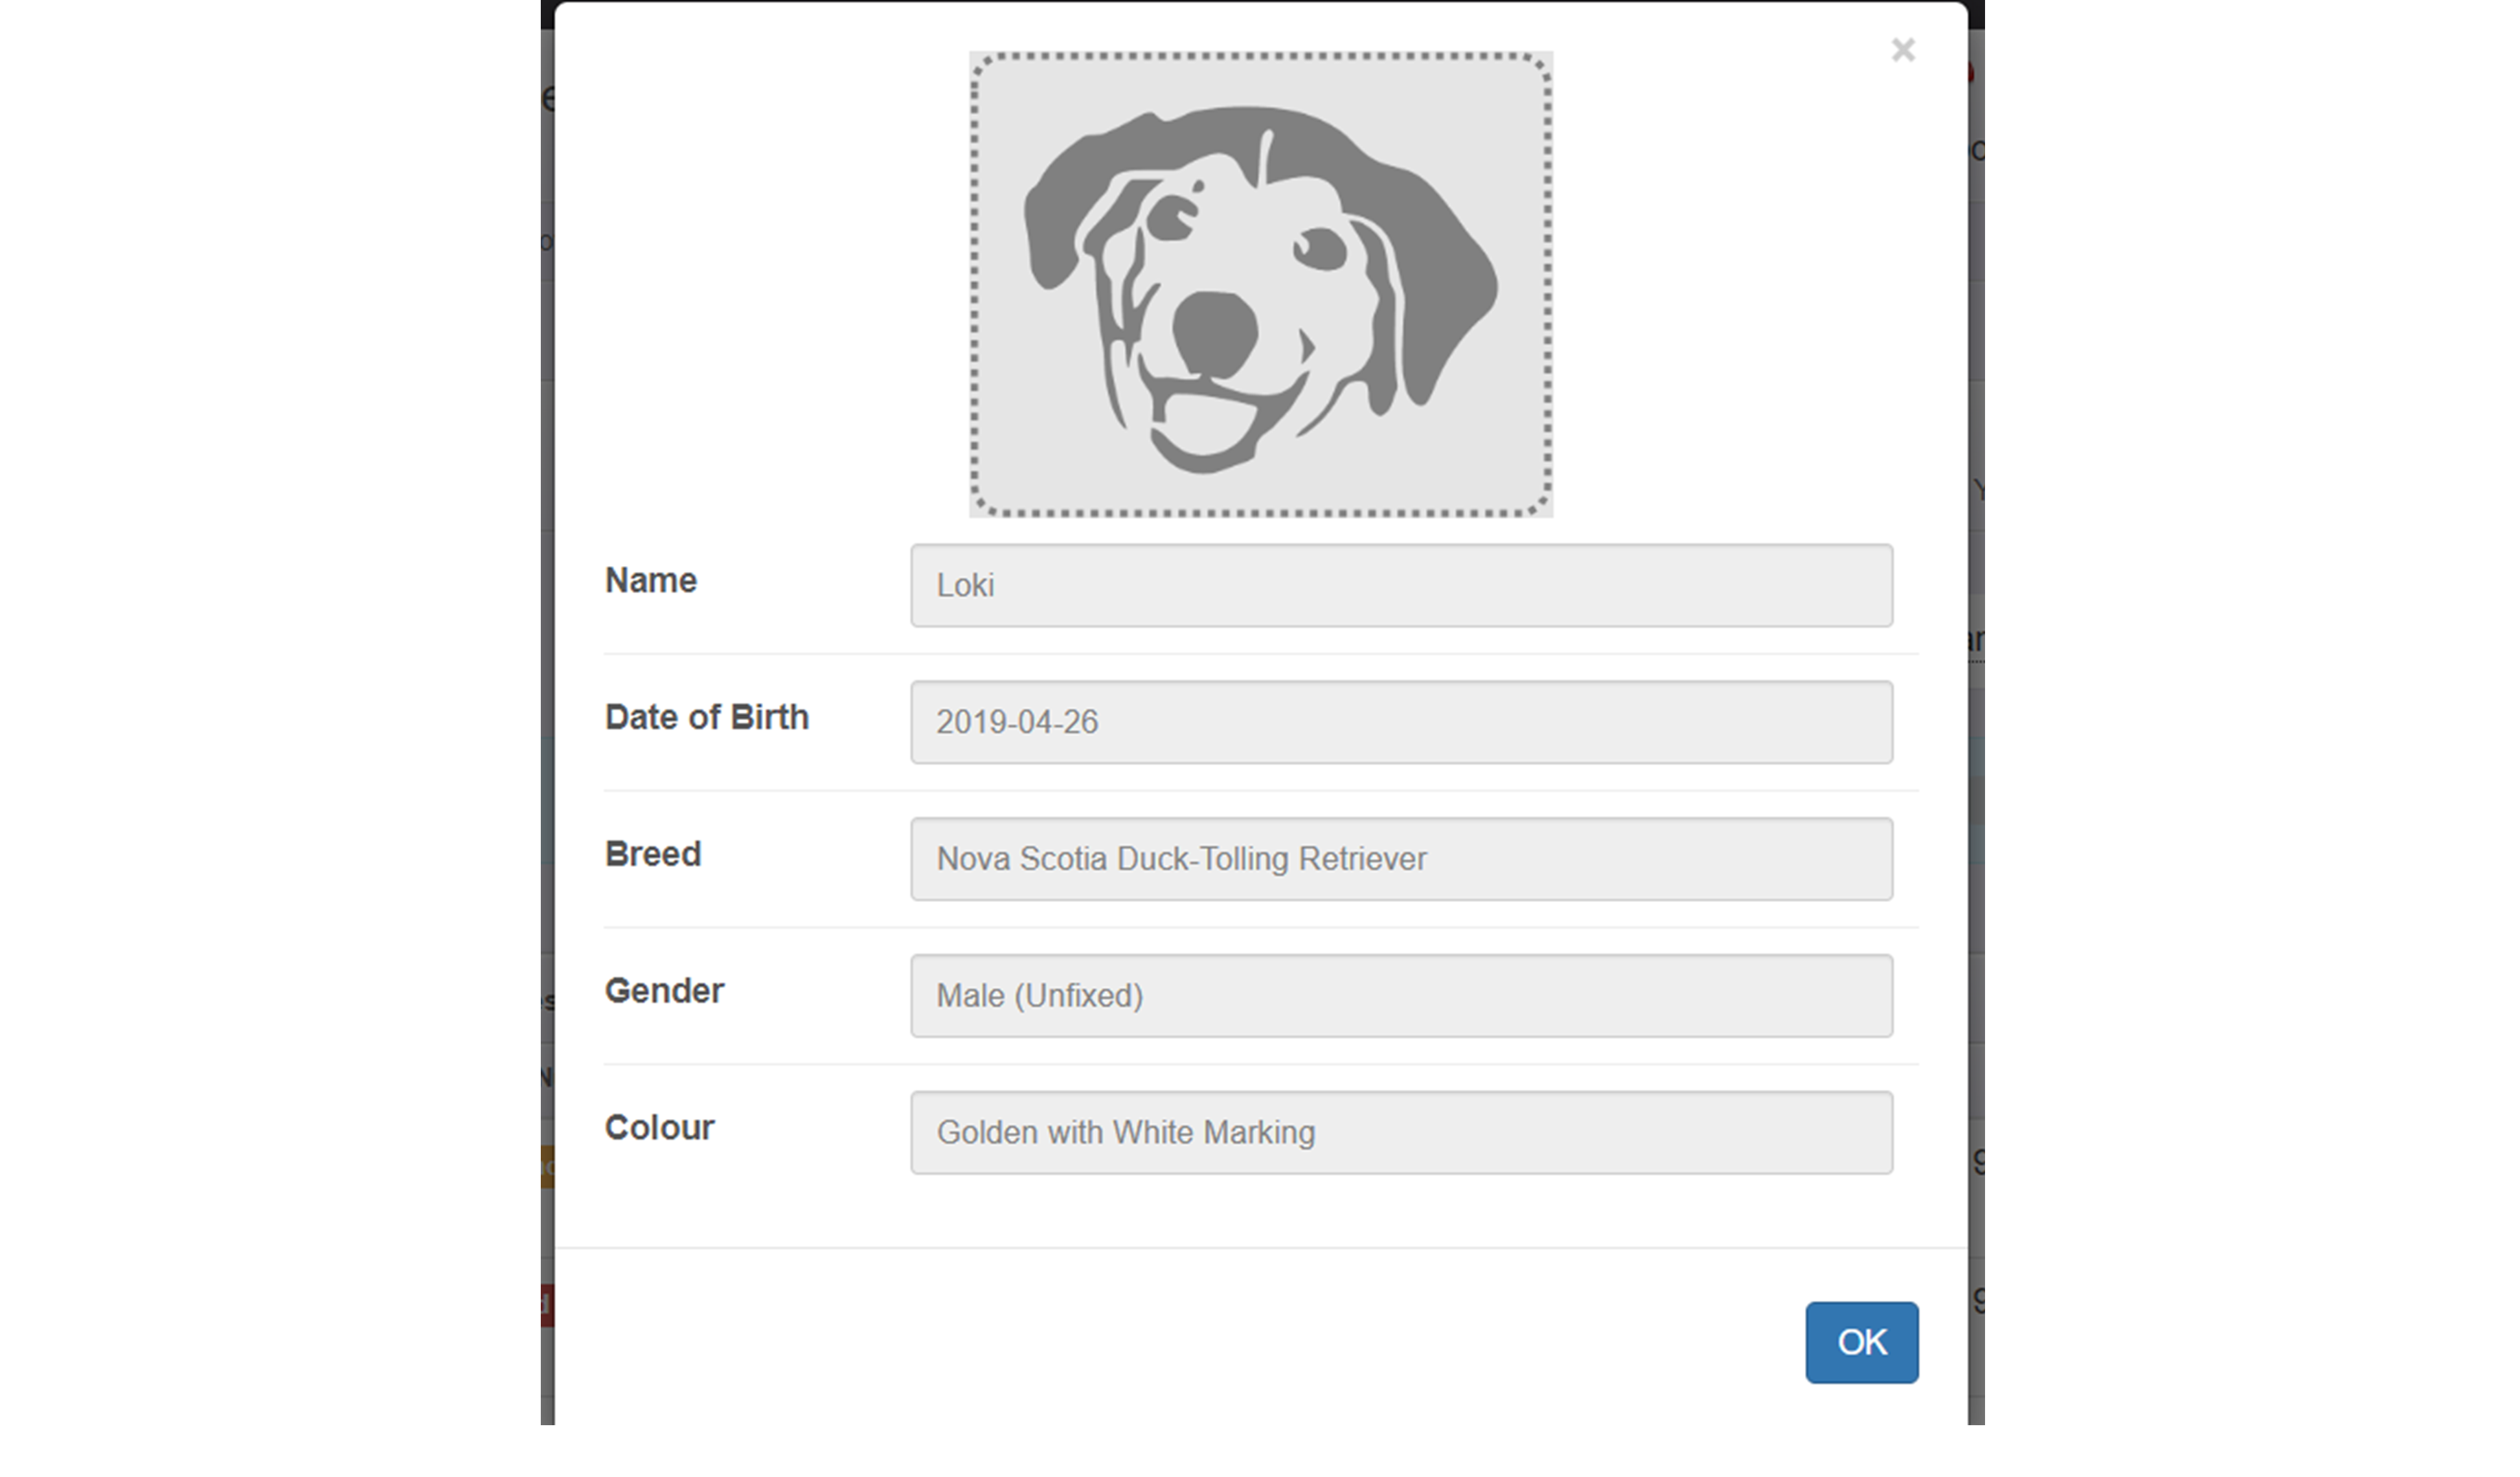
Task: Click the dog silhouette profile picture
Action: (1260, 285)
